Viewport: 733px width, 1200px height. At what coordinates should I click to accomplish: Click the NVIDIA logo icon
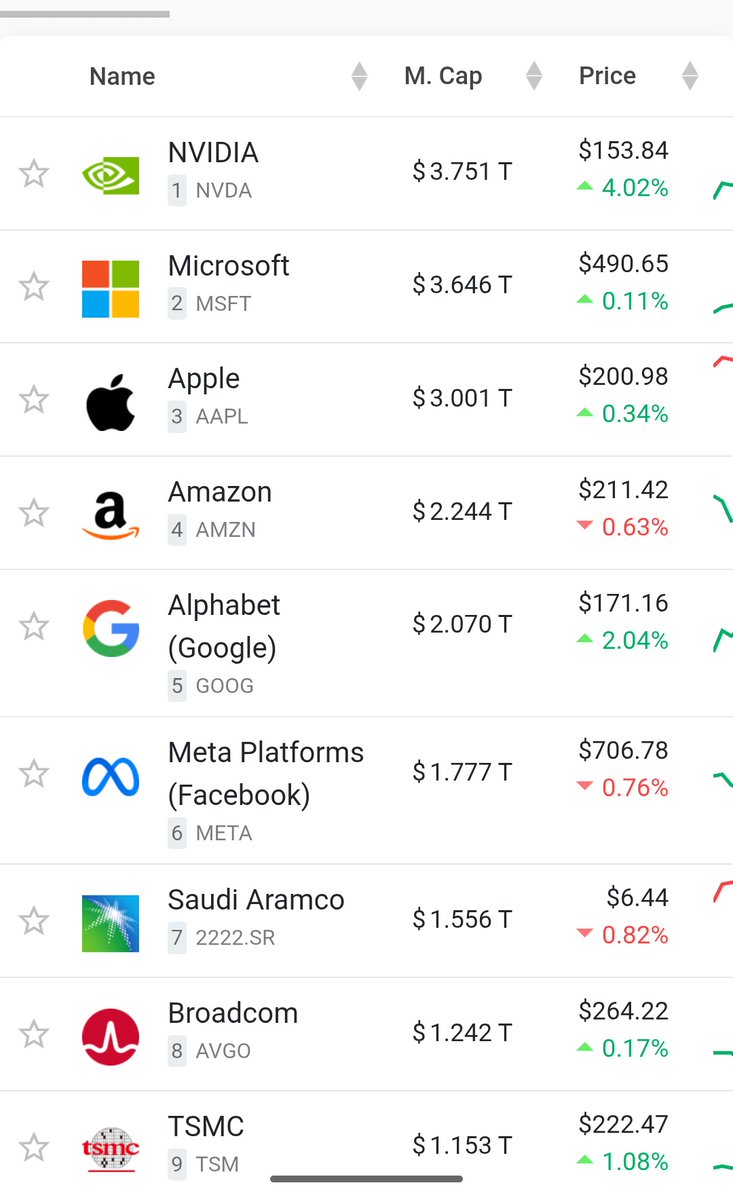[x=110, y=174]
